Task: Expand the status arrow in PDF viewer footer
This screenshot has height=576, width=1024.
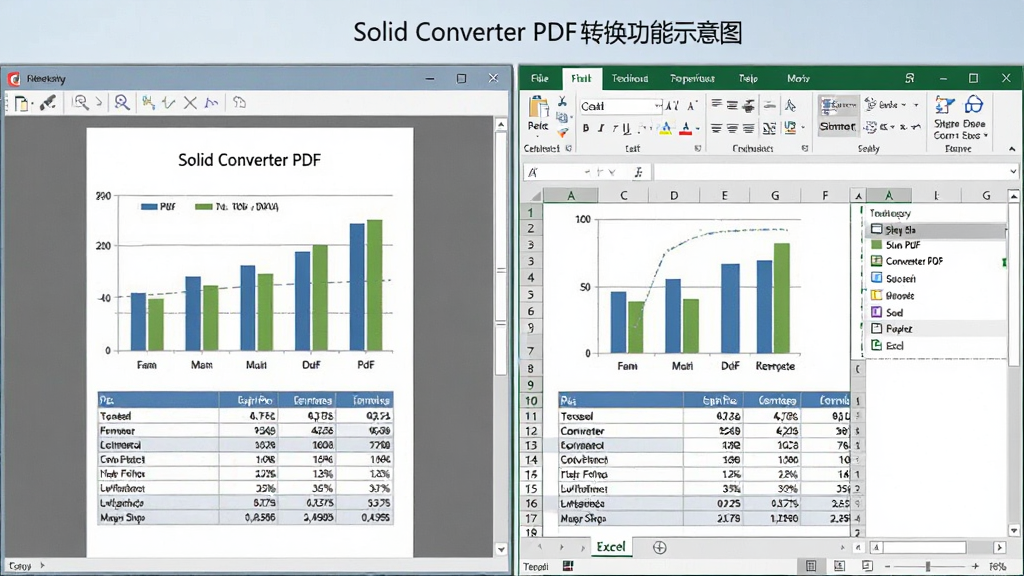Action: [42, 566]
